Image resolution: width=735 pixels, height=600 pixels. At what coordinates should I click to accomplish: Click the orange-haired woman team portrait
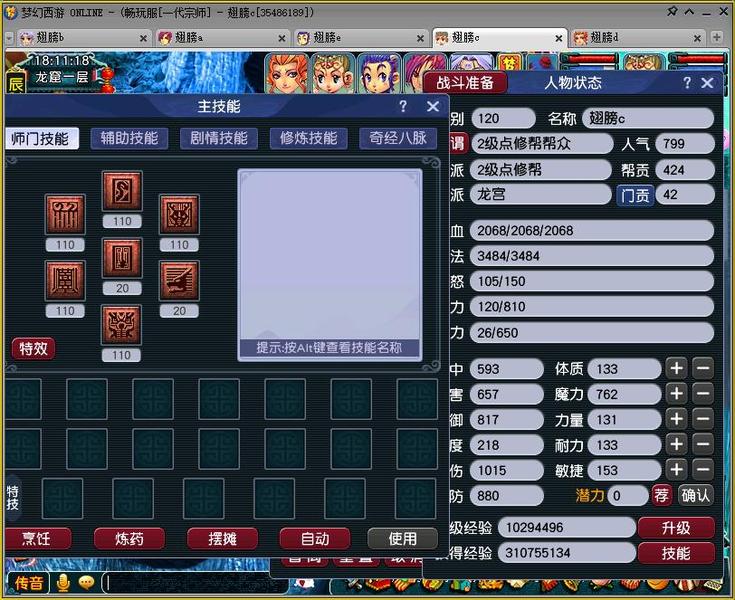(x=286, y=74)
